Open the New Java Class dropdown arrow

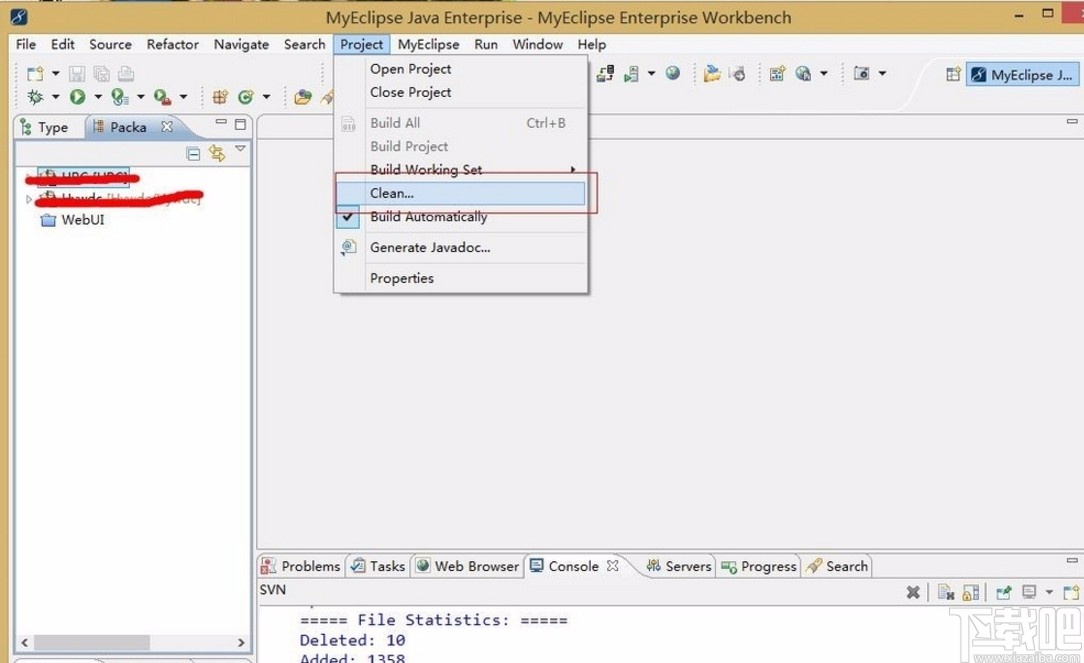point(266,97)
